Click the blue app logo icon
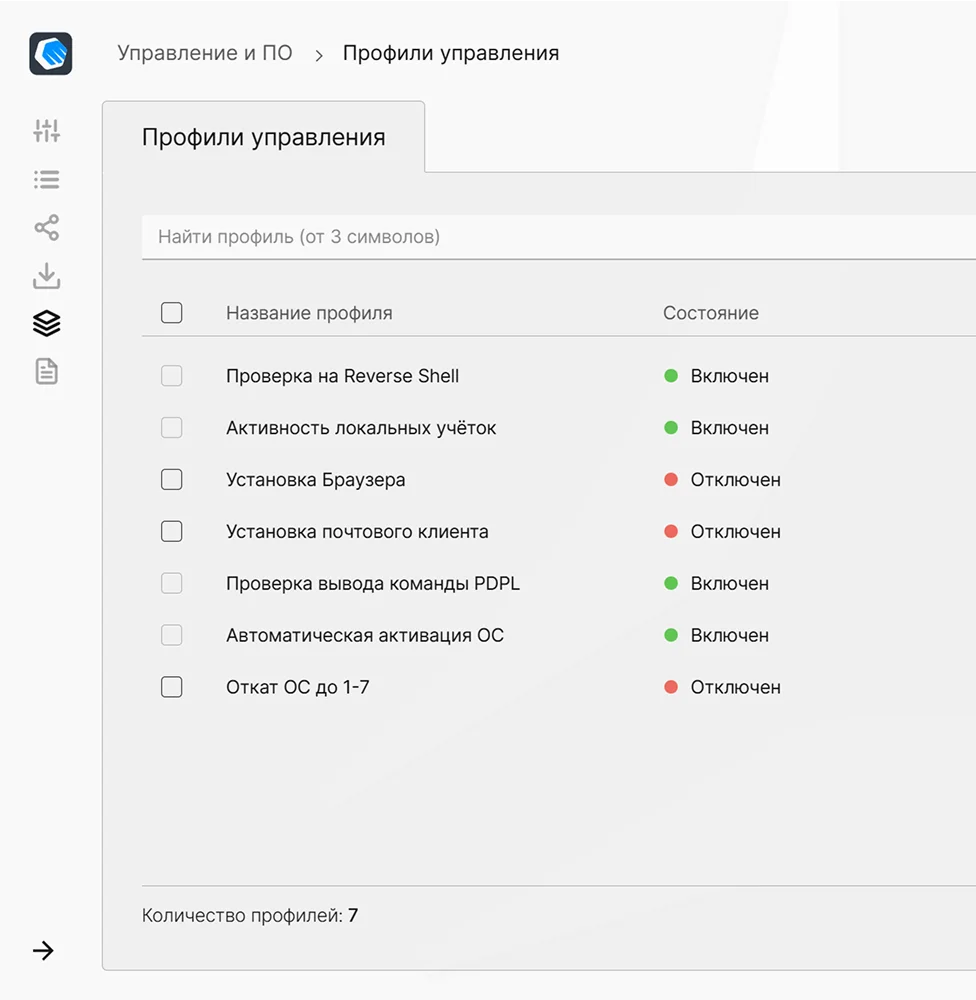 (50, 54)
